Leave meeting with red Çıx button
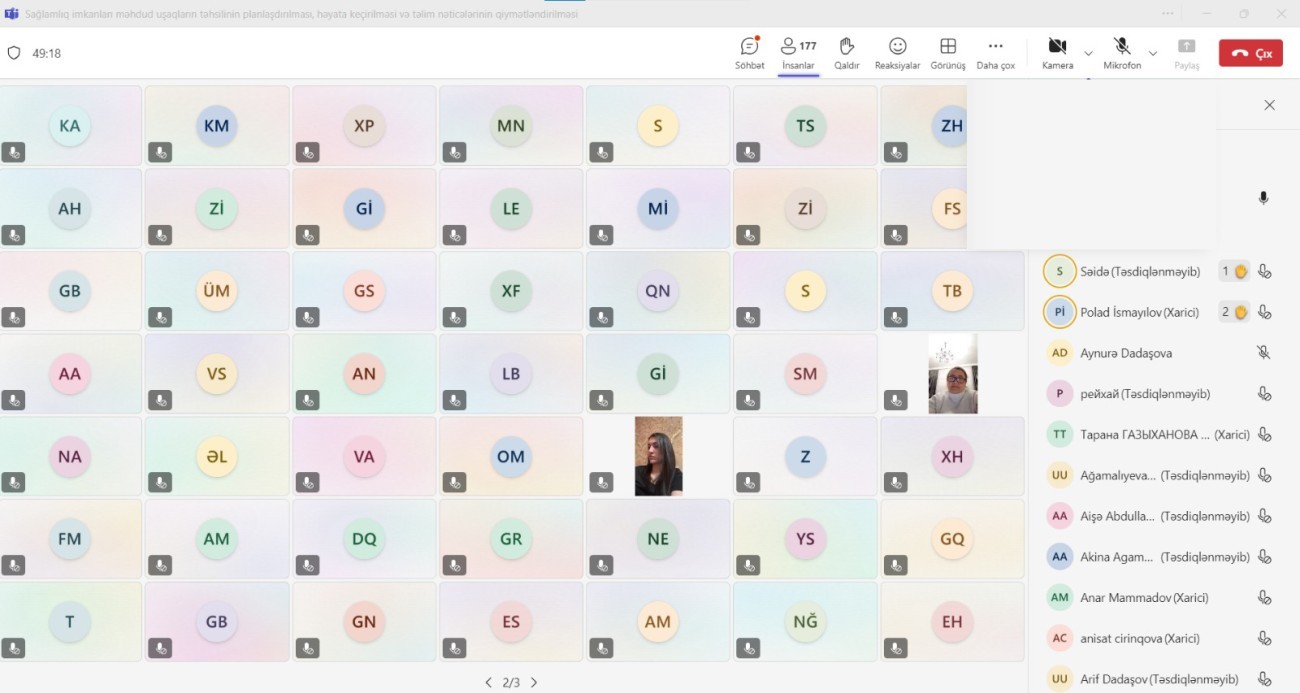Image resolution: width=1300 pixels, height=693 pixels. click(1250, 53)
